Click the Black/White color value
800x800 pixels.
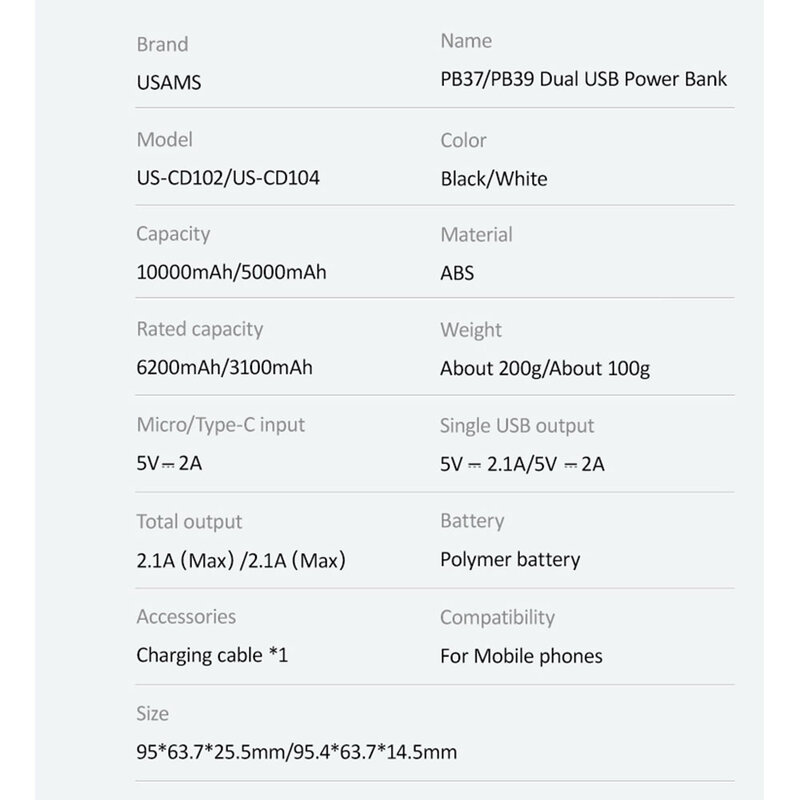(x=494, y=179)
